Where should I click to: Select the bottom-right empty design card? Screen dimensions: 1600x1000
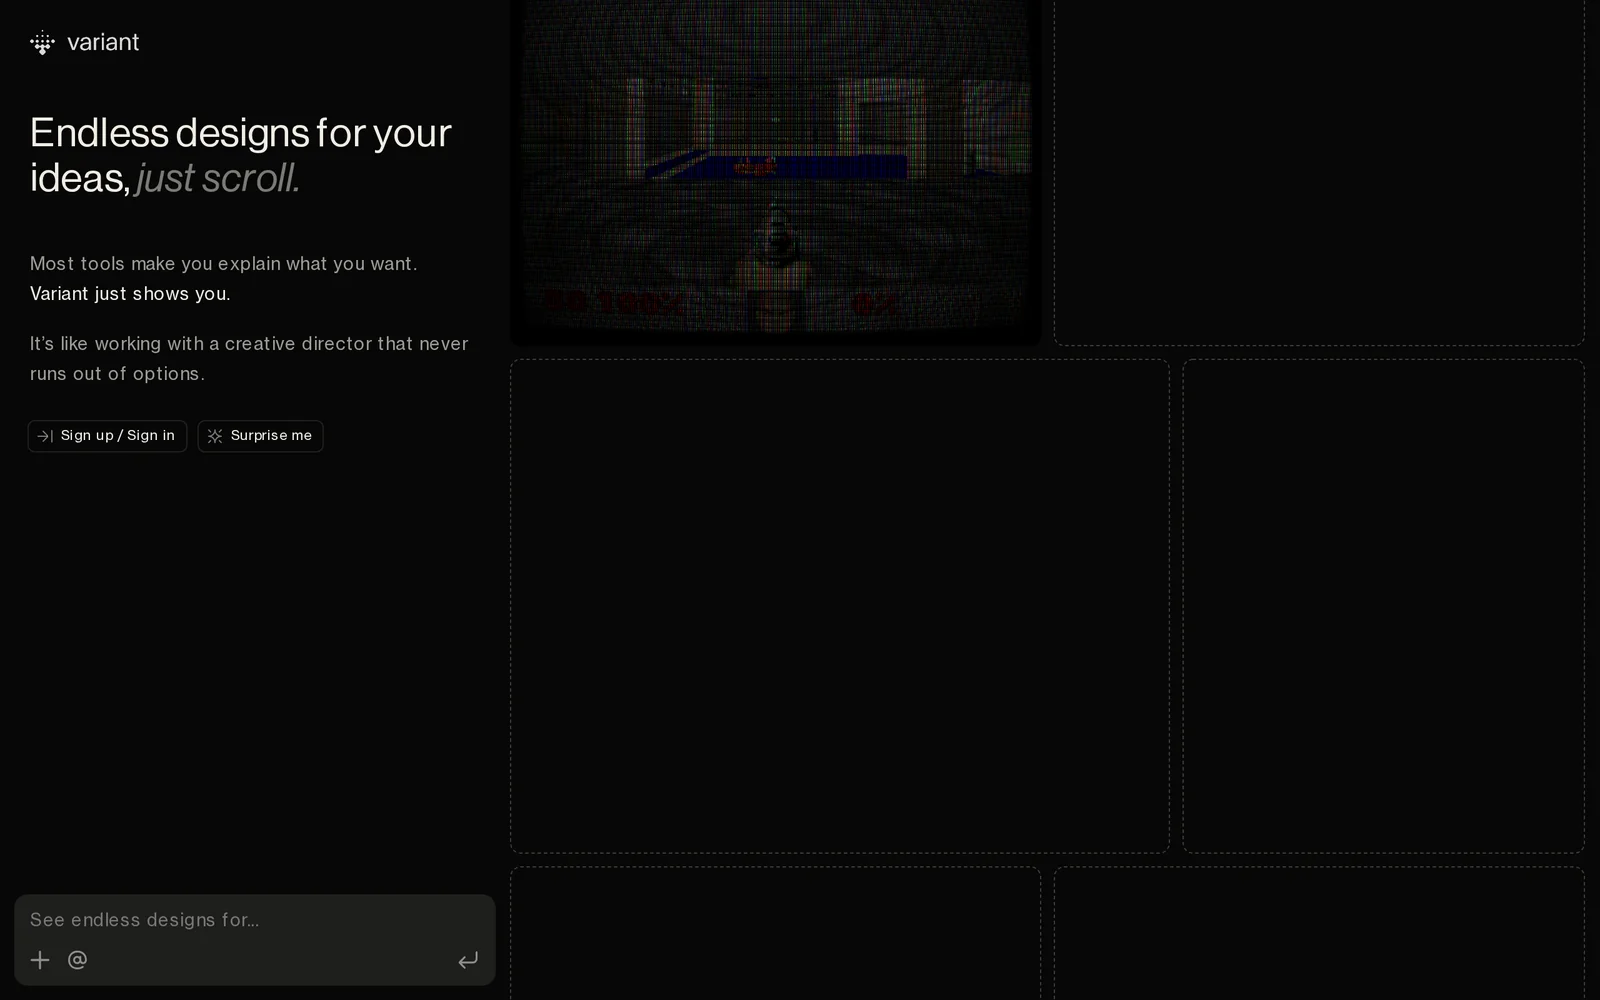click(1318, 935)
